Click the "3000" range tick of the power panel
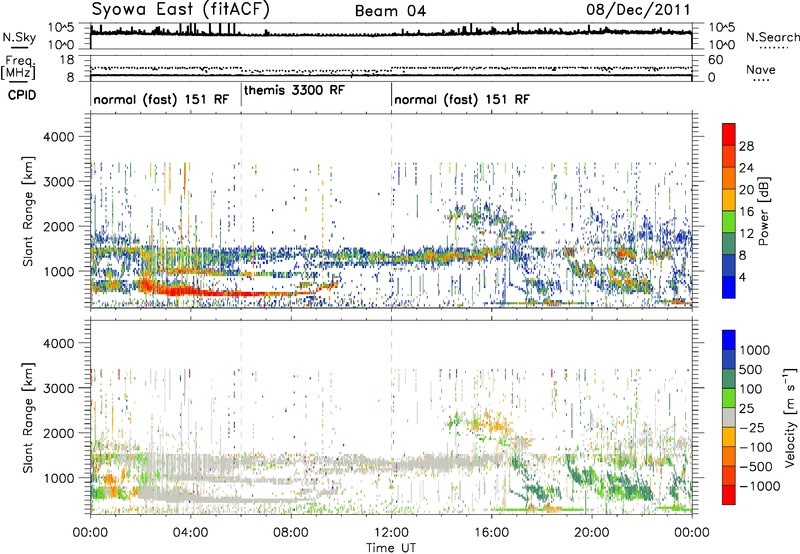The image size is (800, 554). 59,182
